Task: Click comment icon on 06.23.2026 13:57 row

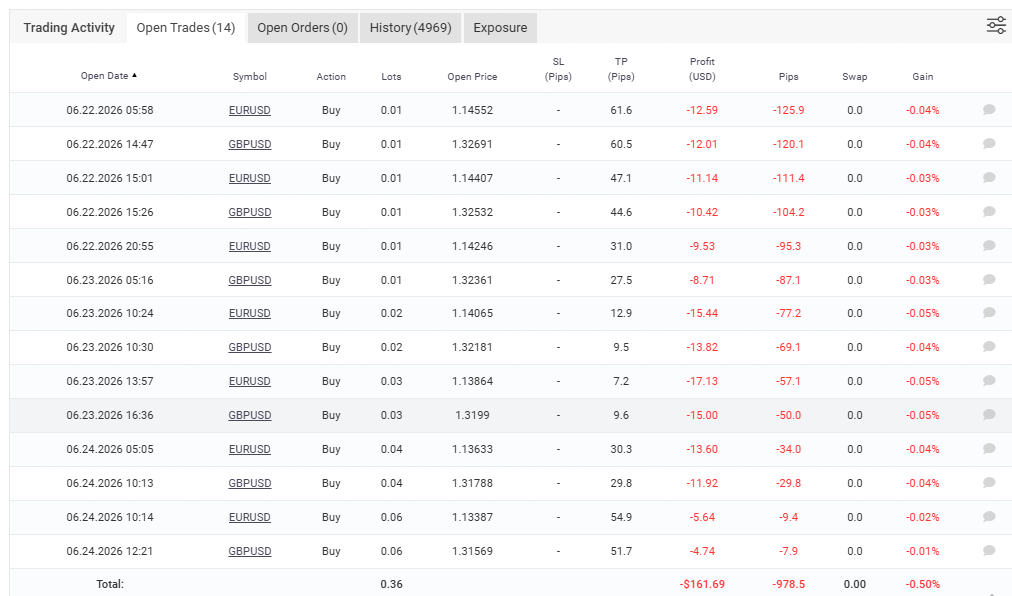Action: point(989,381)
